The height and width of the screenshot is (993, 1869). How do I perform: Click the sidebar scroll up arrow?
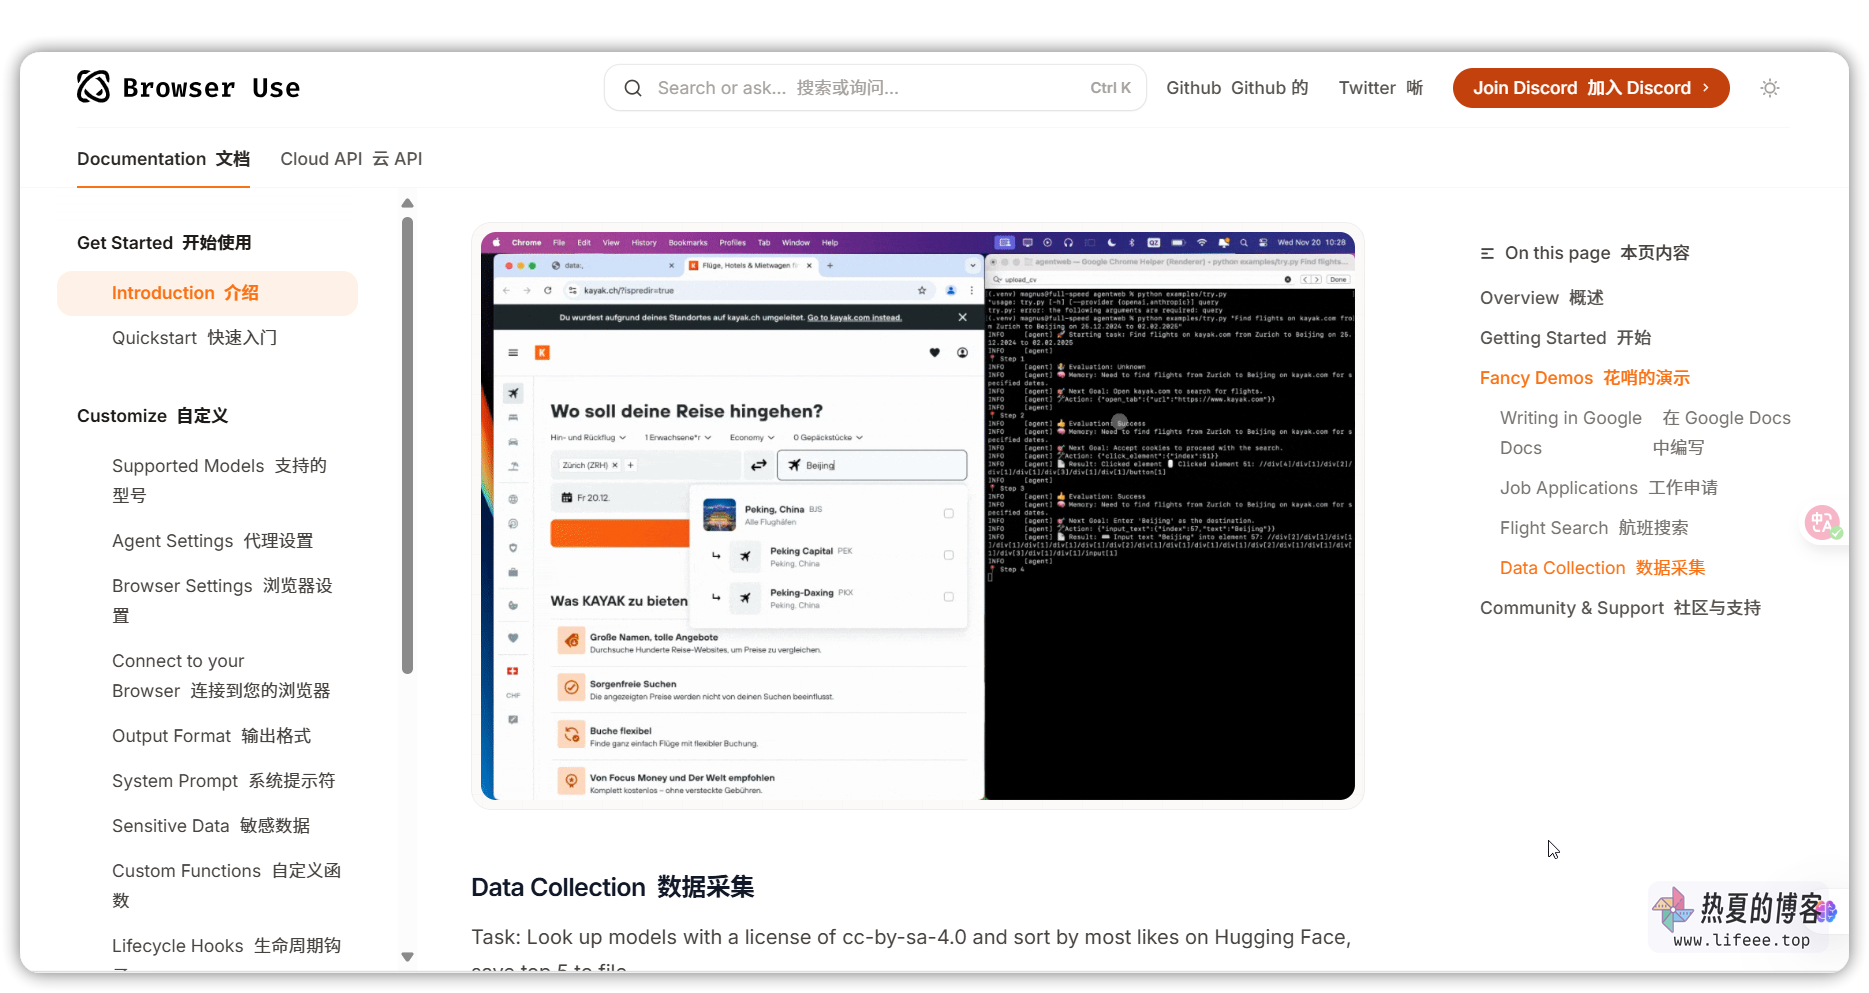[407, 204]
